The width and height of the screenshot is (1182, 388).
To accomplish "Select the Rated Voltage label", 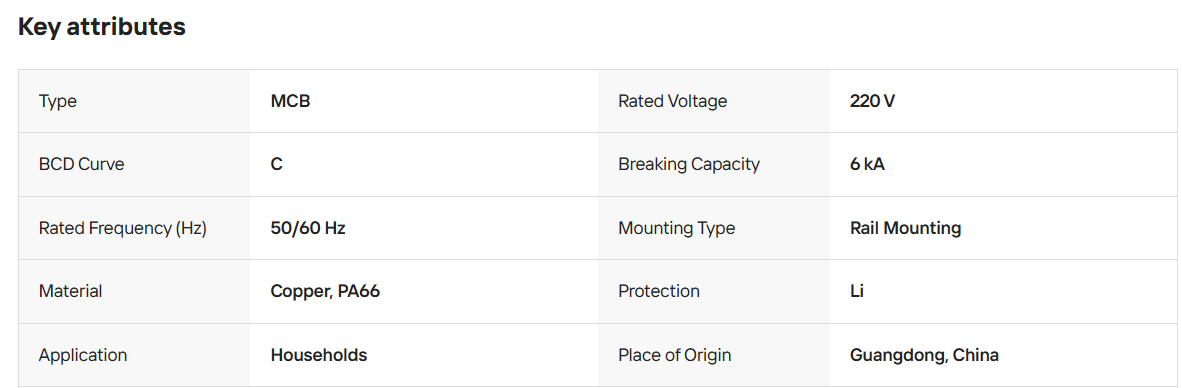I will [x=673, y=101].
